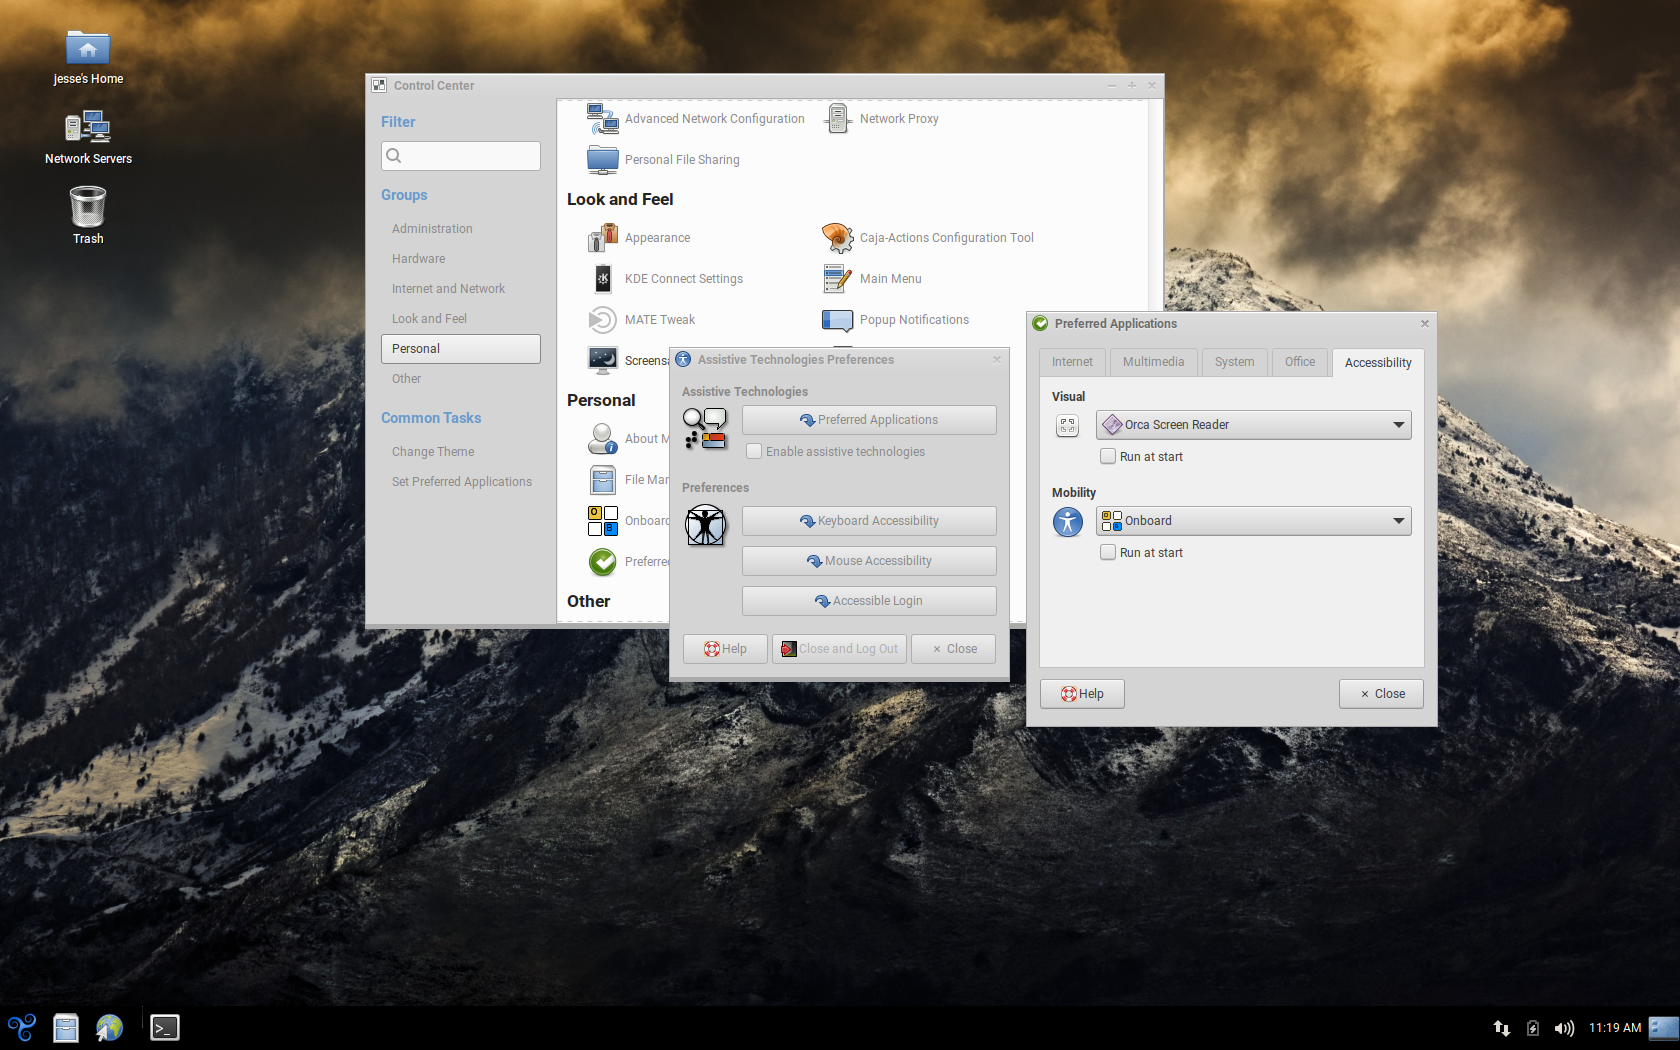Launch MATE Tweak icon

click(x=603, y=320)
